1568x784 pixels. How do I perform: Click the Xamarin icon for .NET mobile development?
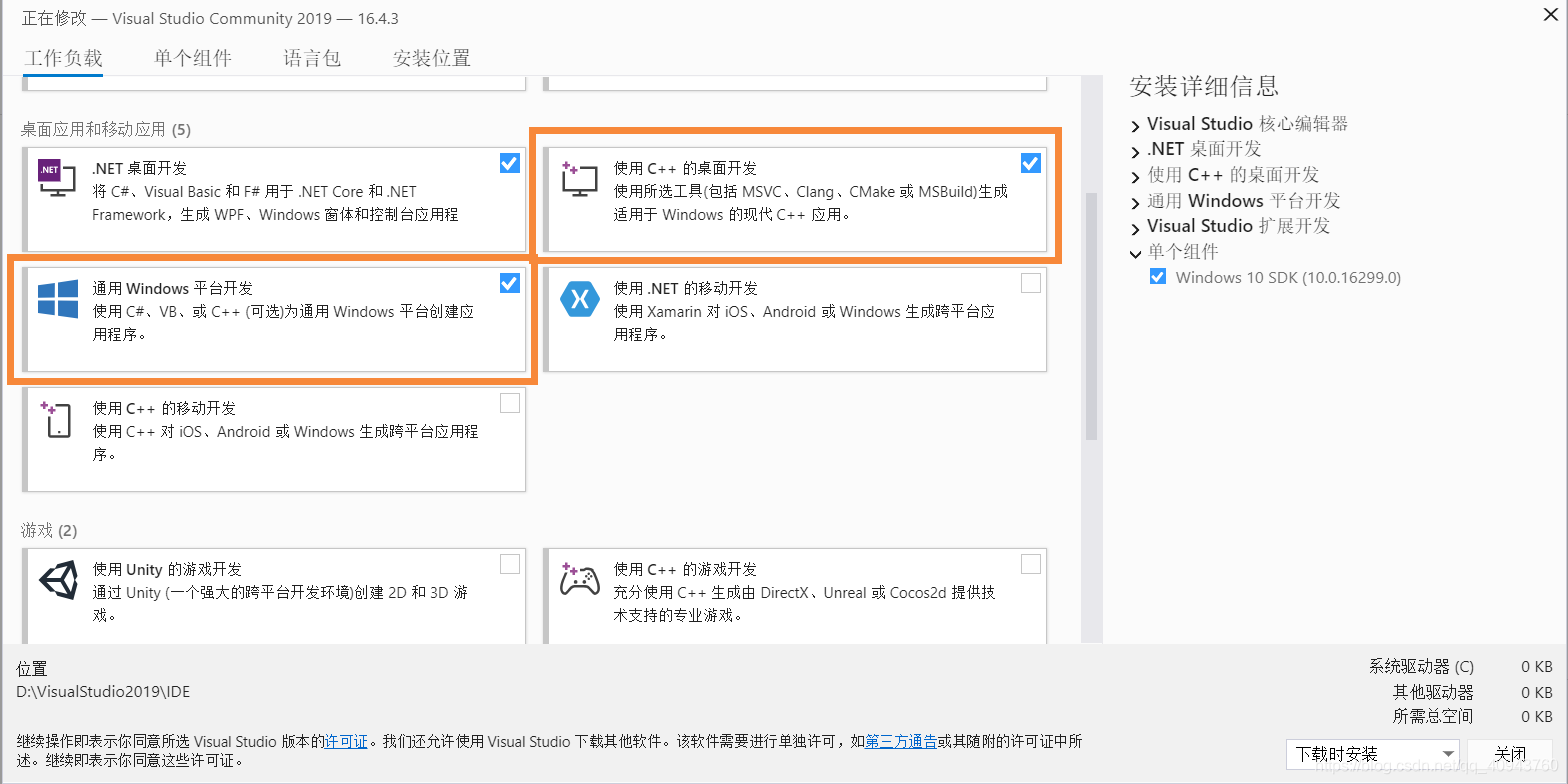coord(580,299)
